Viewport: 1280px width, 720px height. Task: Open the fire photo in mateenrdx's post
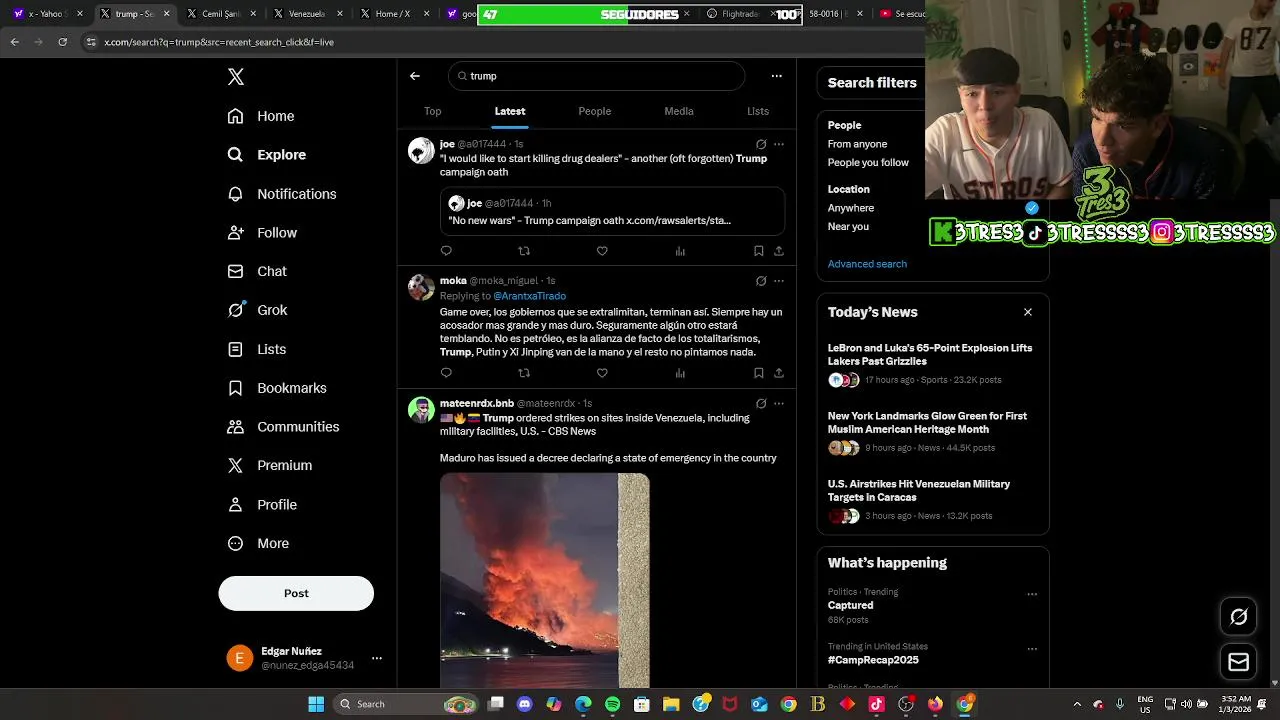coord(545,581)
